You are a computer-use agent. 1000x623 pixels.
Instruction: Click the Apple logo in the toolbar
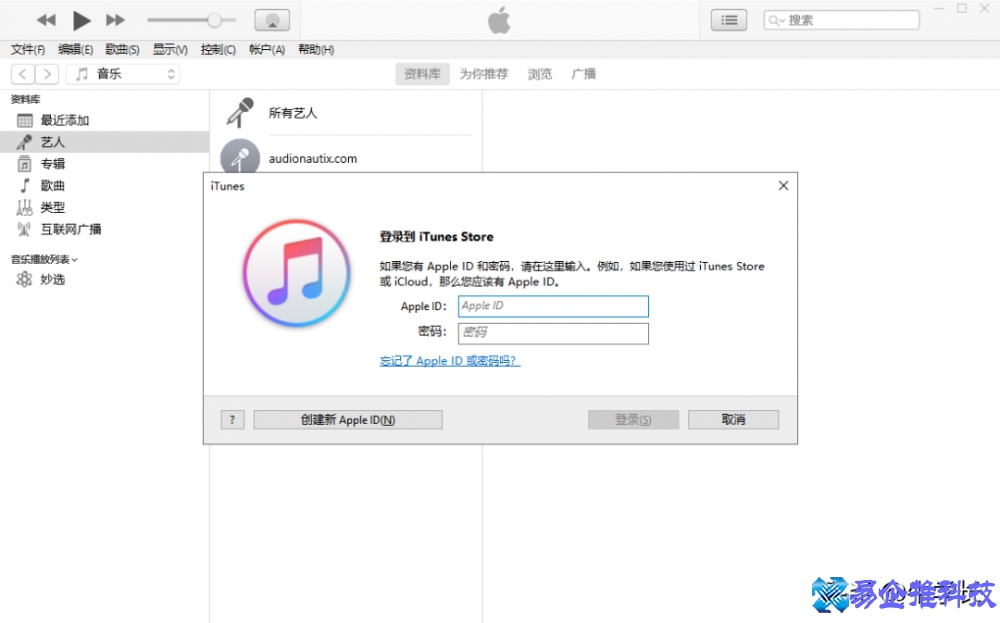point(499,19)
